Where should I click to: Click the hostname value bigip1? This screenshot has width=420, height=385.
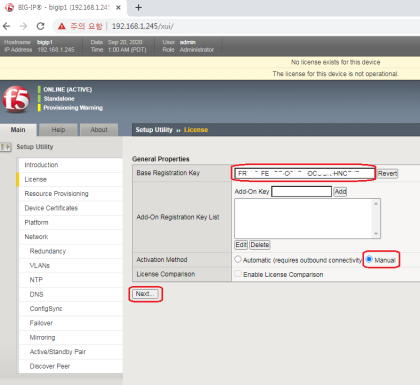click(x=45, y=42)
